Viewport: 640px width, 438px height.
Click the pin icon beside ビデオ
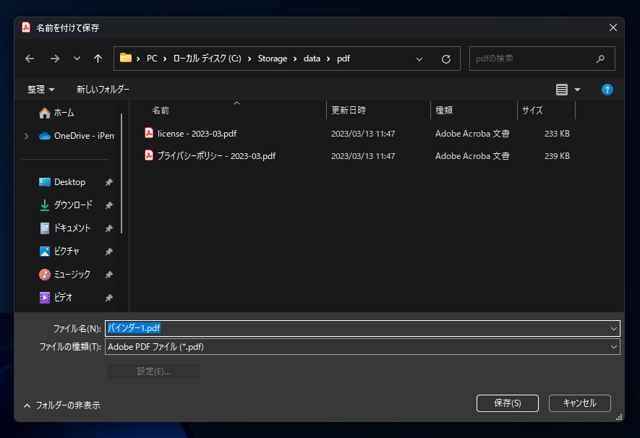109,298
